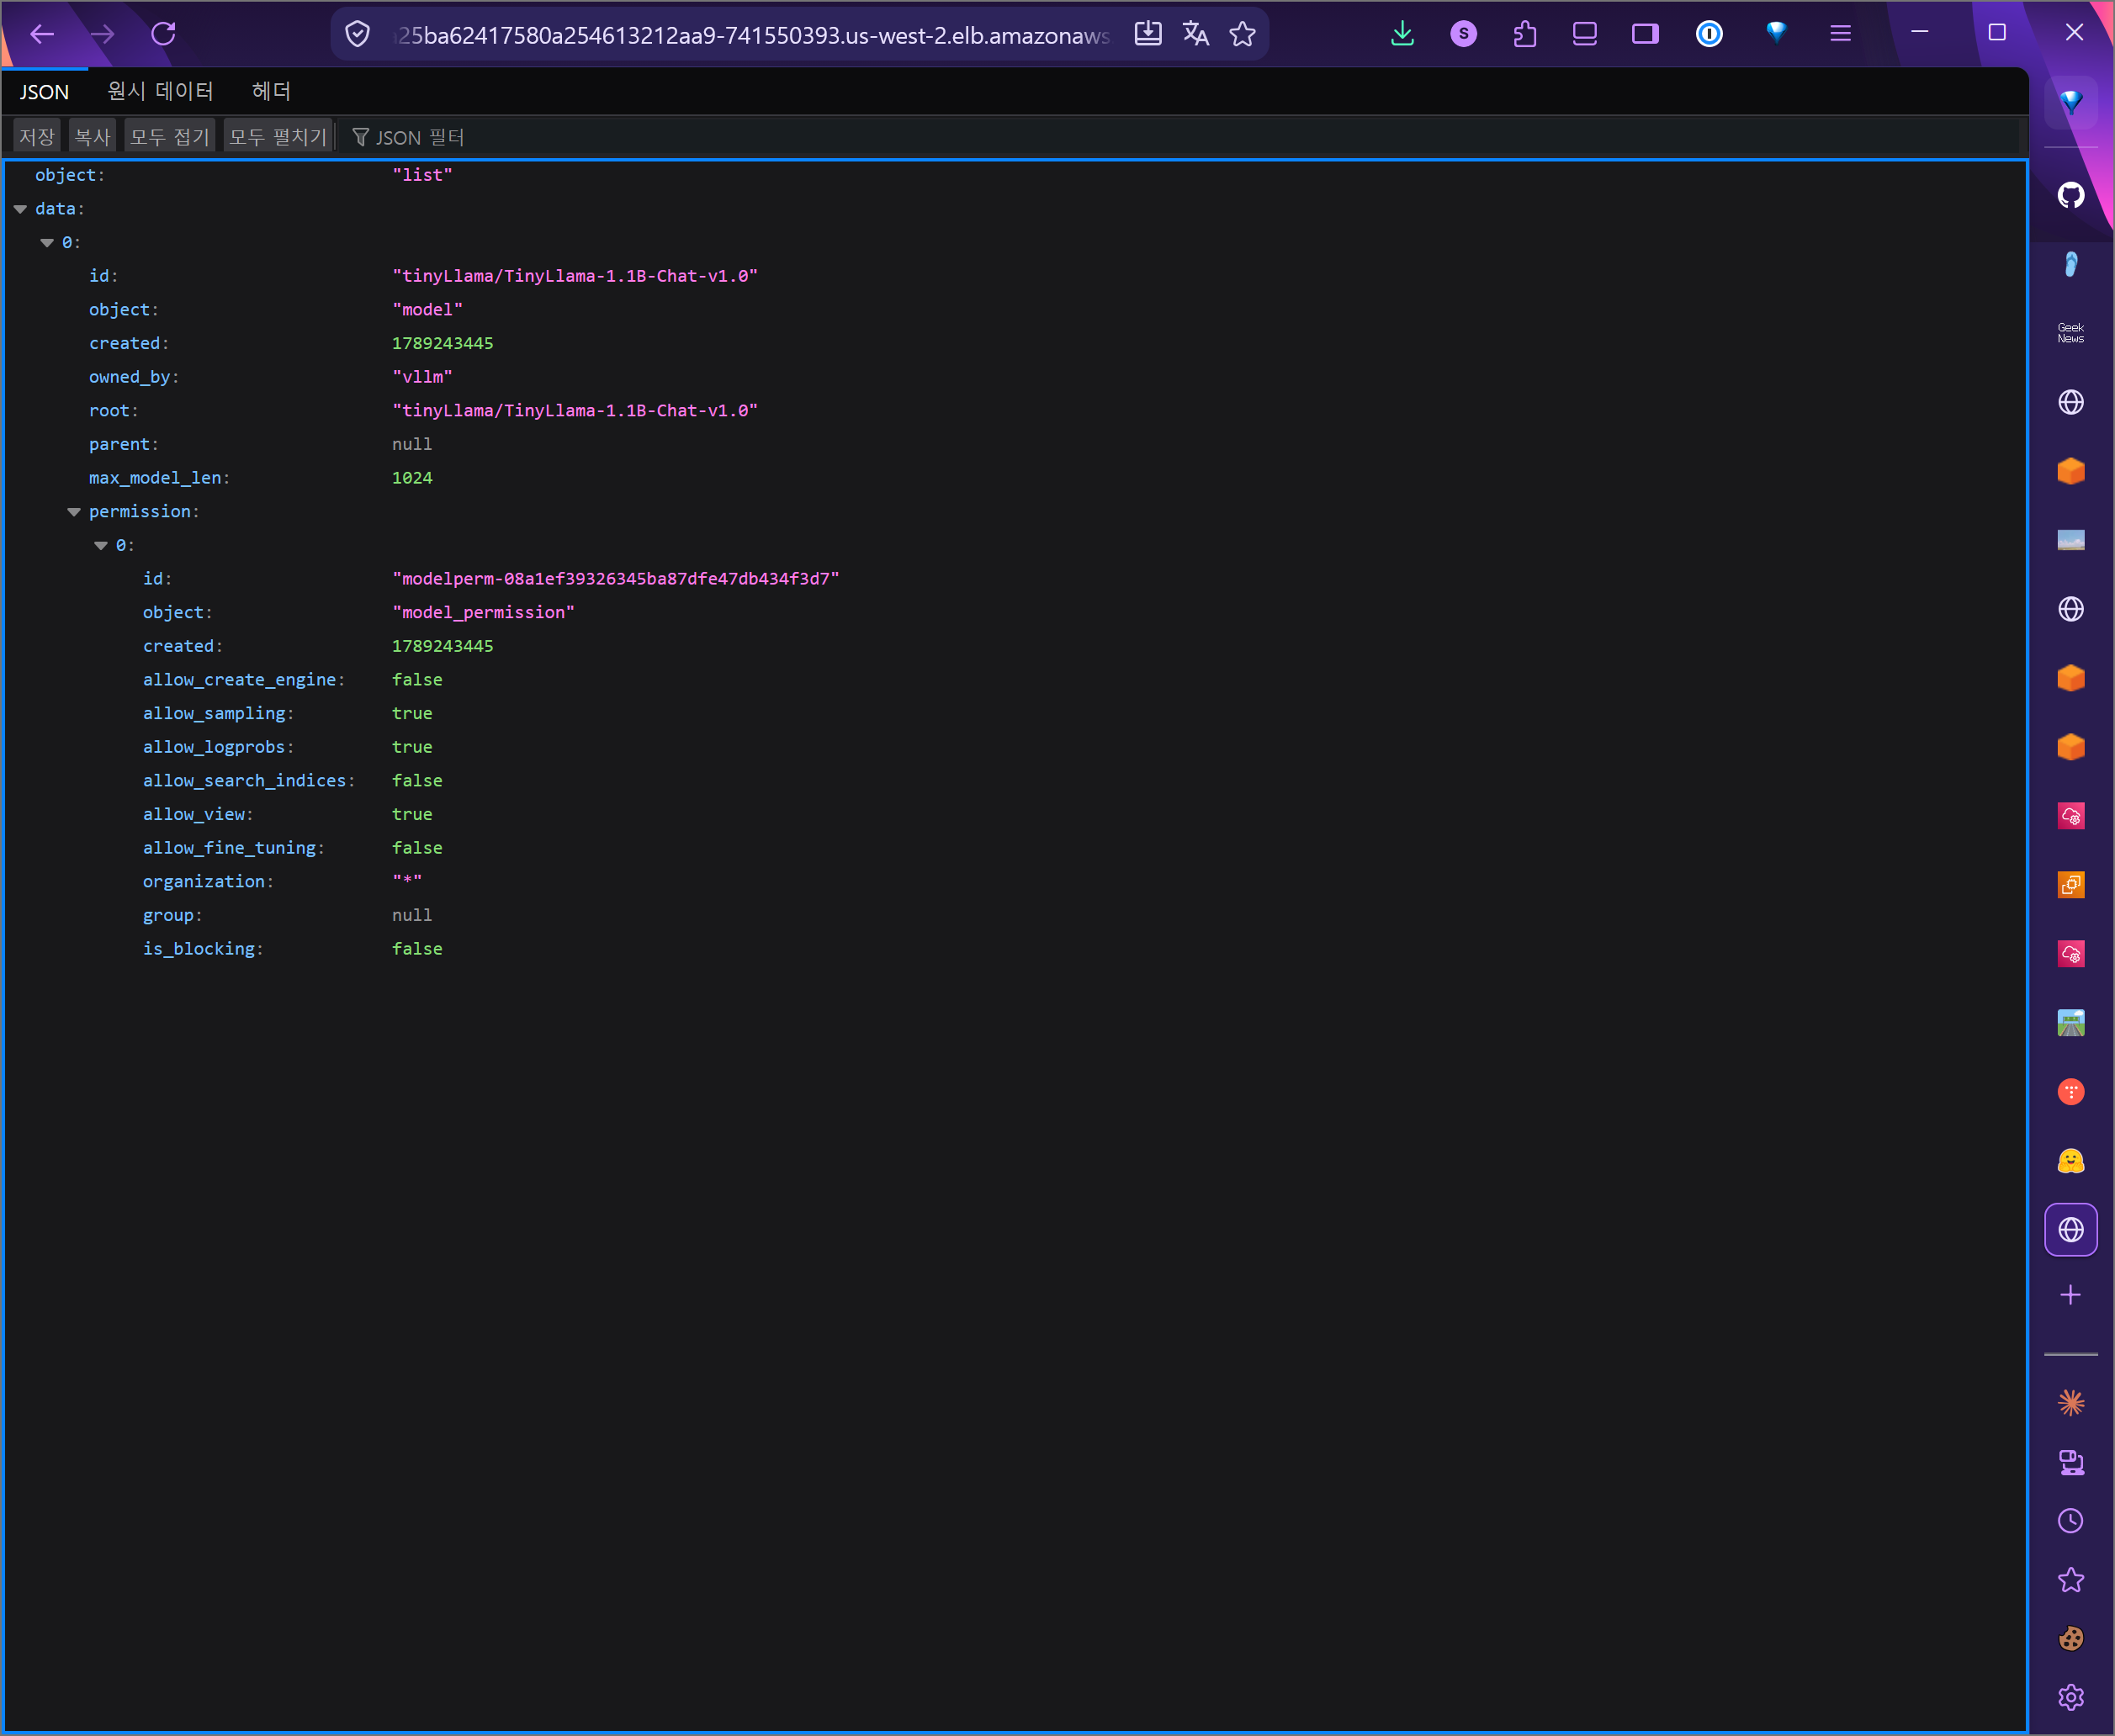
Task: Open the sidebar synced tabs devices icon
Action: point(2070,1462)
